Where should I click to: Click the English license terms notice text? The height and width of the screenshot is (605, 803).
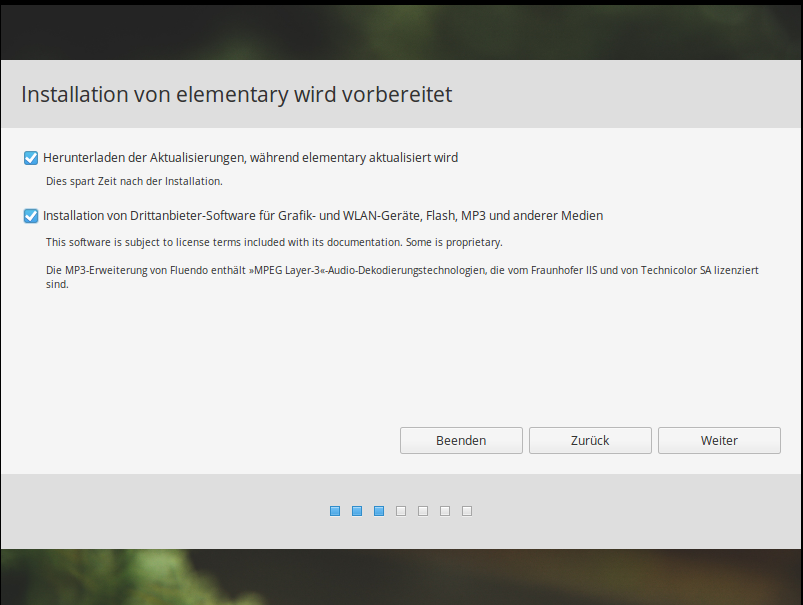274,242
